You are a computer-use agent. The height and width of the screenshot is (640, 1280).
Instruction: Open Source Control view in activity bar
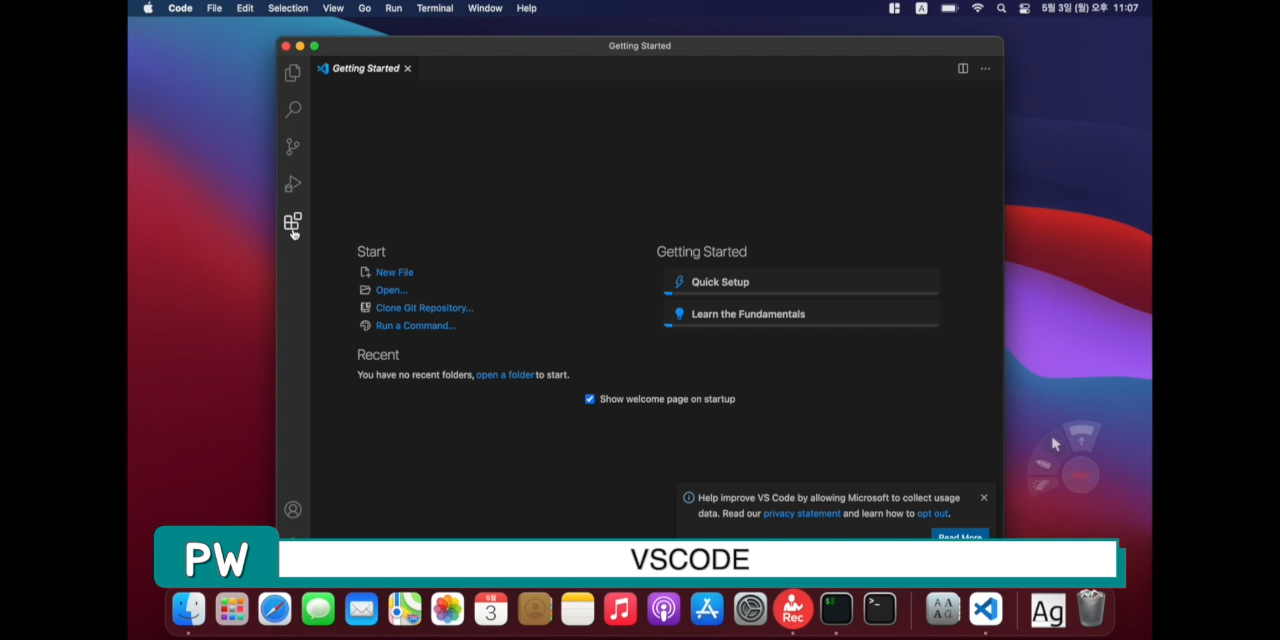pyautogui.click(x=293, y=147)
